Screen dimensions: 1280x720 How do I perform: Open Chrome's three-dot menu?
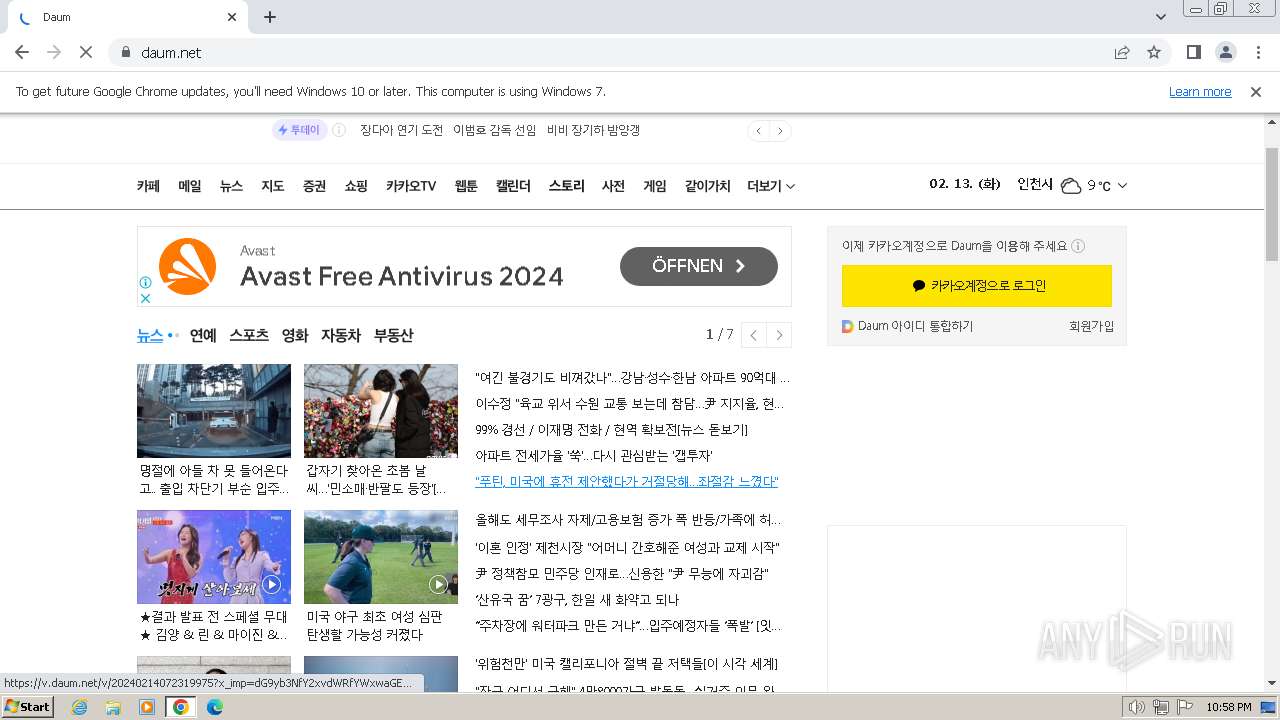coord(1257,52)
